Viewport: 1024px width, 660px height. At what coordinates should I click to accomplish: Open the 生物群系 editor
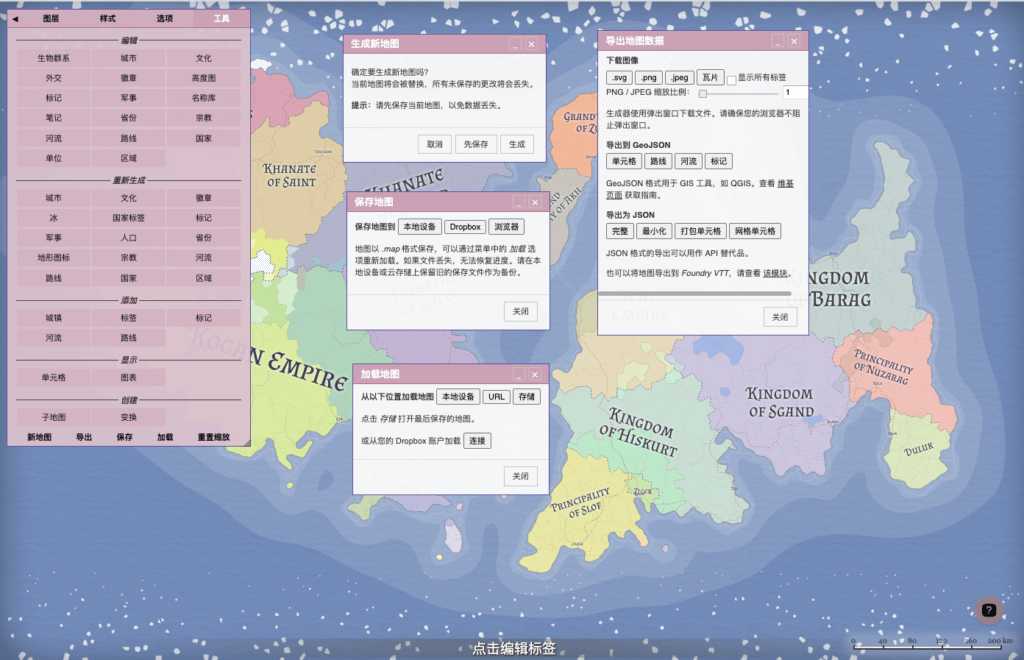(x=54, y=58)
